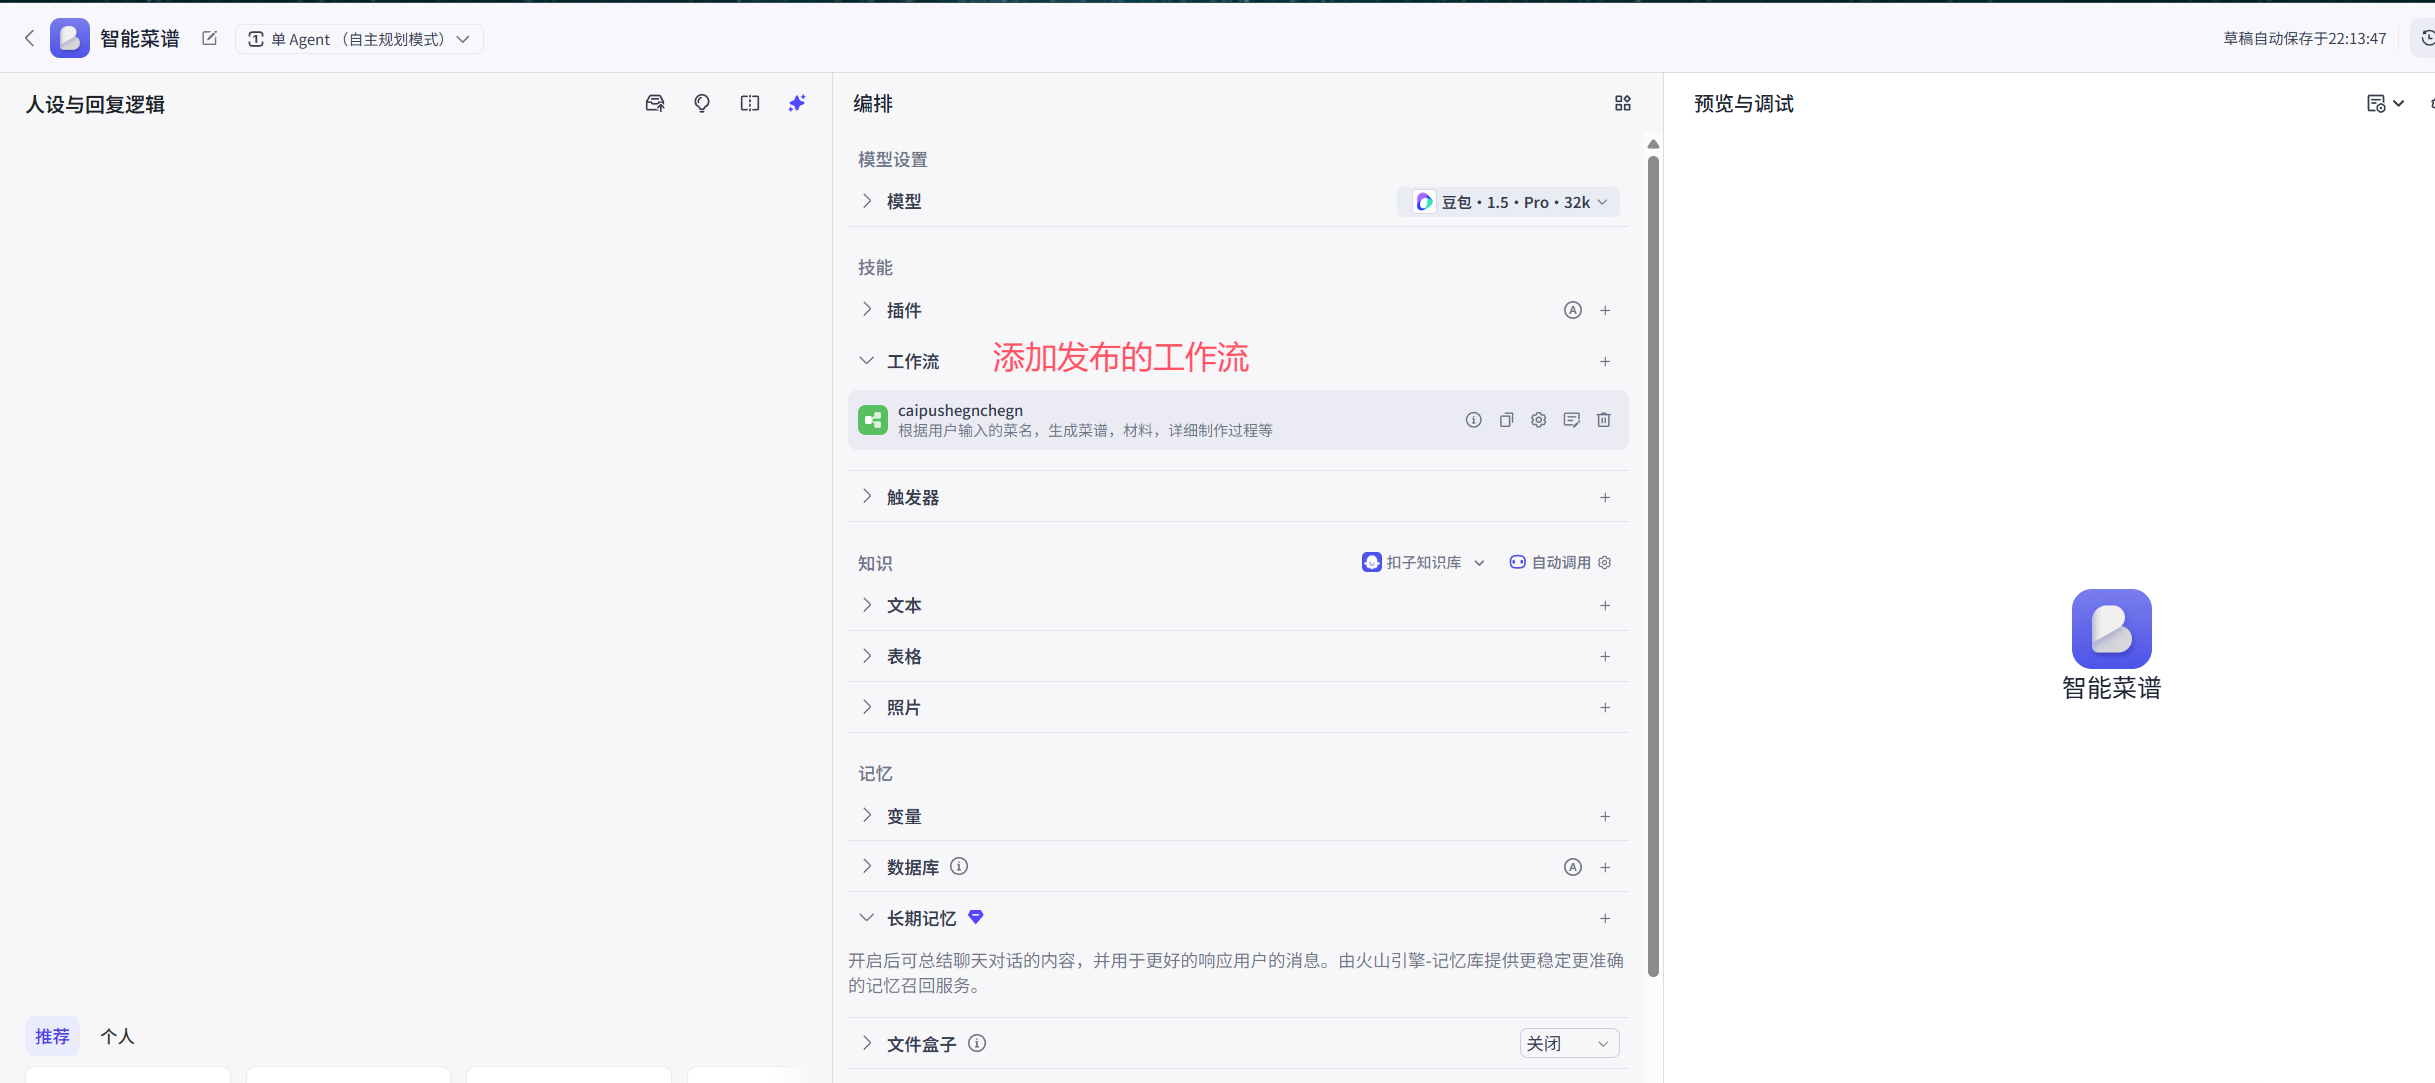Collapse the 工作流 section
The width and height of the screenshot is (2435, 1083).
pyautogui.click(x=866, y=361)
